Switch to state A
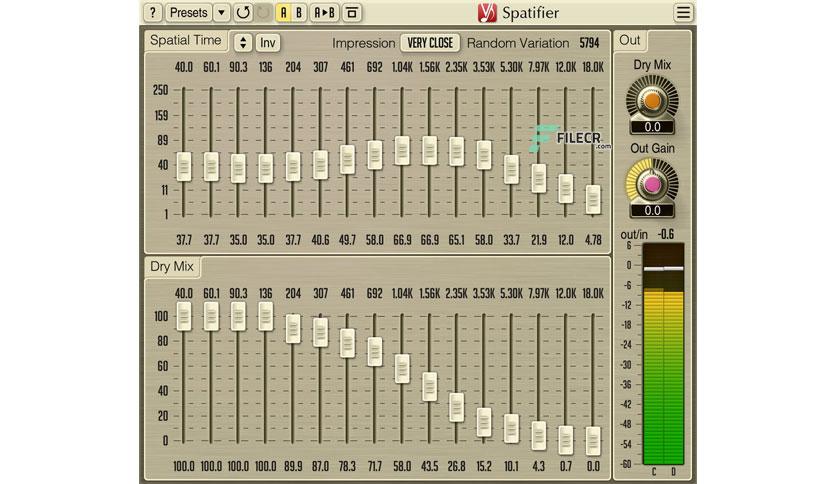Screen dimensions: 836x484 (284, 13)
